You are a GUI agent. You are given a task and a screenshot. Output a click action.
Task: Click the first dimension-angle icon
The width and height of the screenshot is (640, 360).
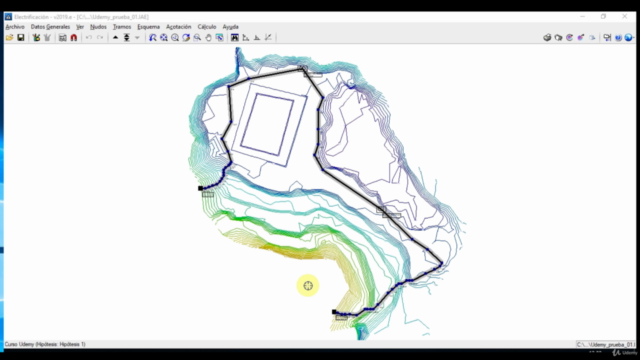(x=246, y=38)
